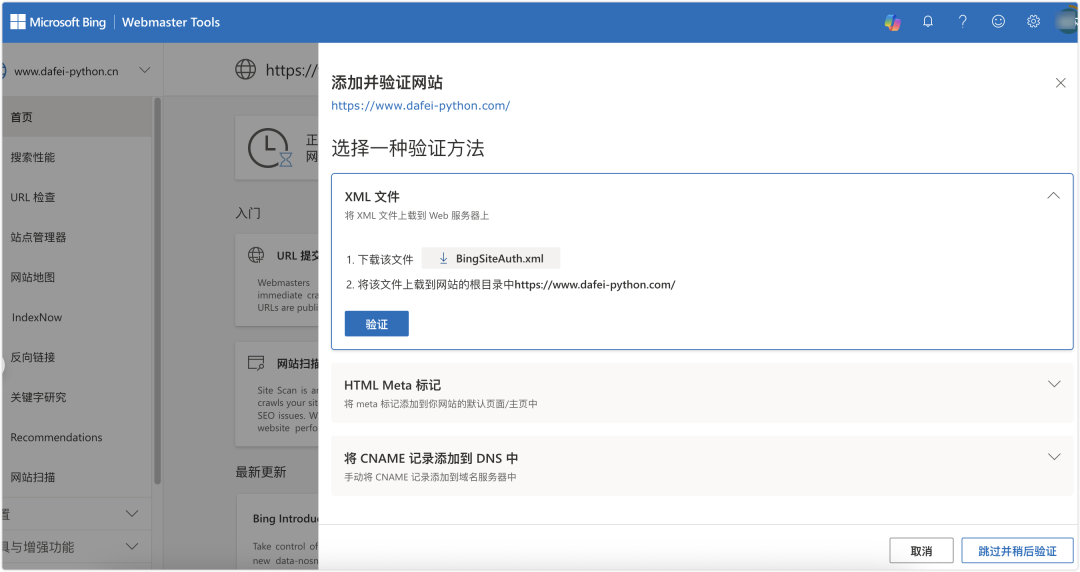Click the 手动将 CNAME 记录添加到域名服务器中 text
1080x572 pixels.
[430, 477]
